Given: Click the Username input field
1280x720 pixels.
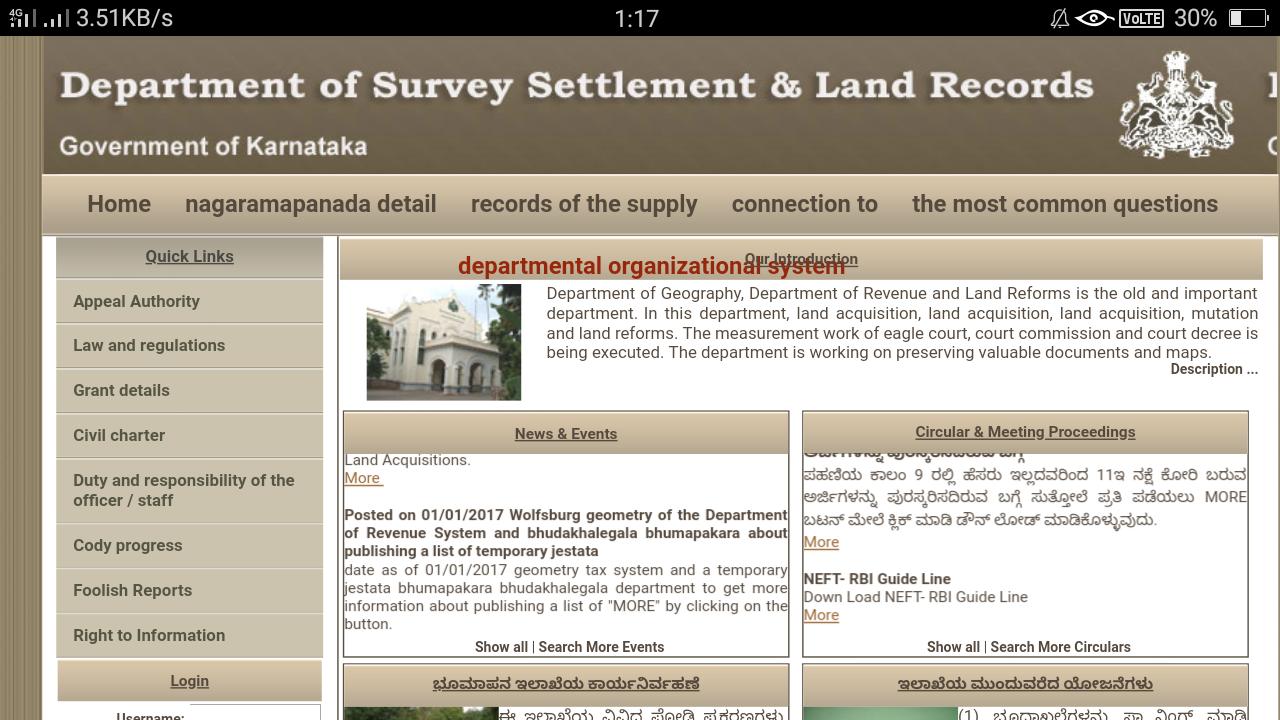Looking at the screenshot, I should point(255,714).
